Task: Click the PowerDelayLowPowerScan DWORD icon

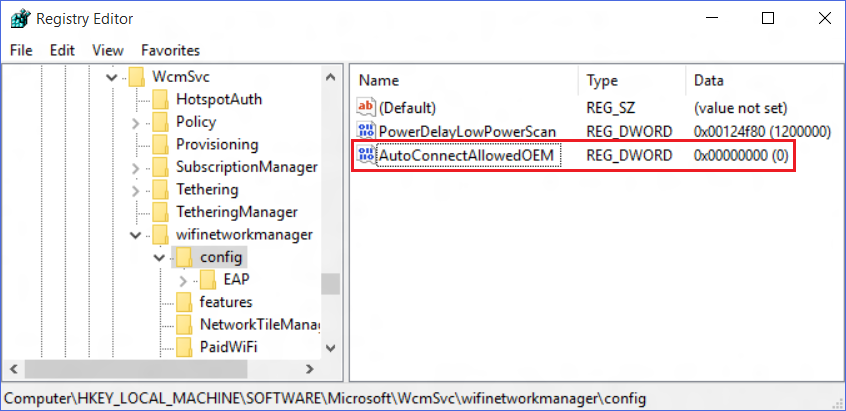Action: (x=366, y=131)
